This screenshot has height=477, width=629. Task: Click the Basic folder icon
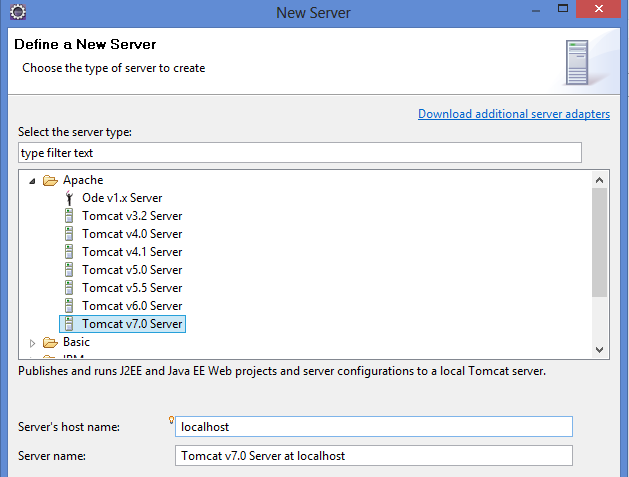(50, 342)
